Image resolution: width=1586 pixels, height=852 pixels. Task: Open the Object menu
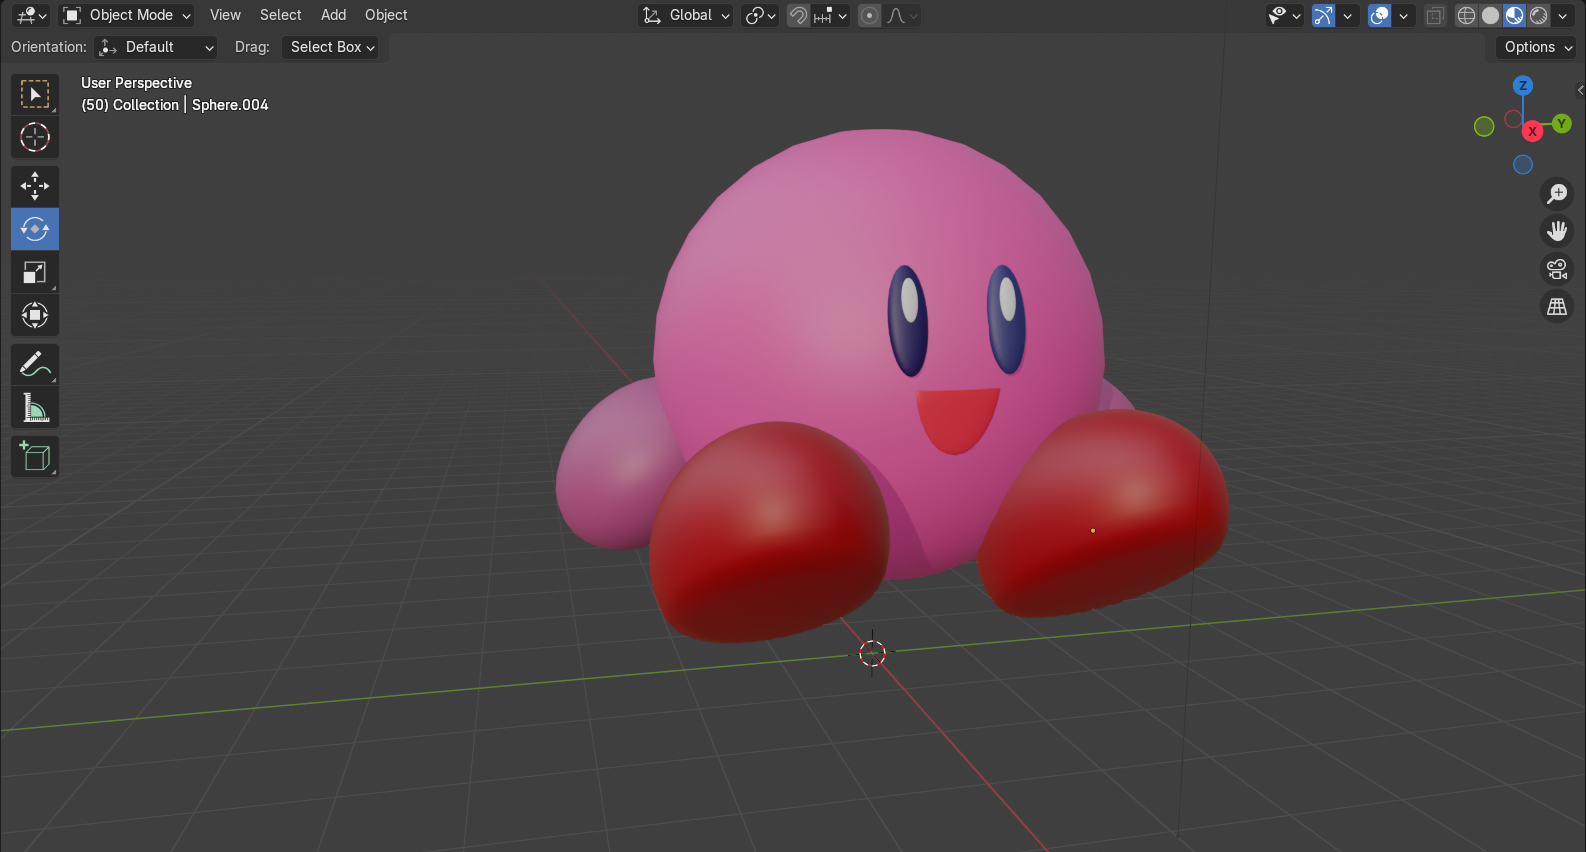[x=386, y=15]
